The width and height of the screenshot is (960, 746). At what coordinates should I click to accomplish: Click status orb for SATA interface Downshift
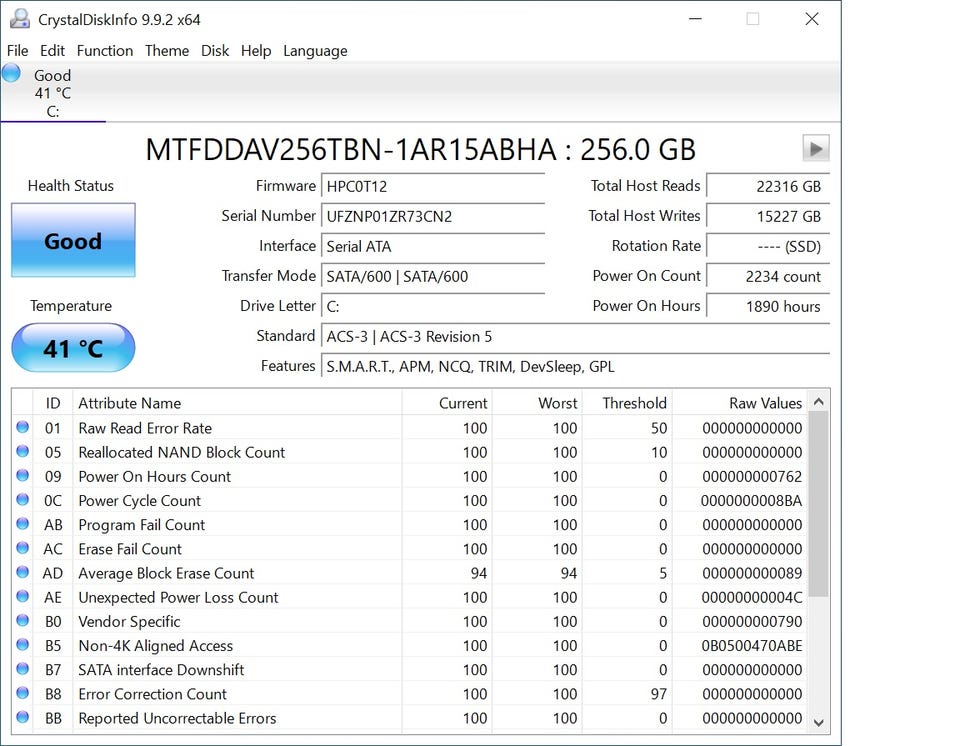pyautogui.click(x=23, y=669)
